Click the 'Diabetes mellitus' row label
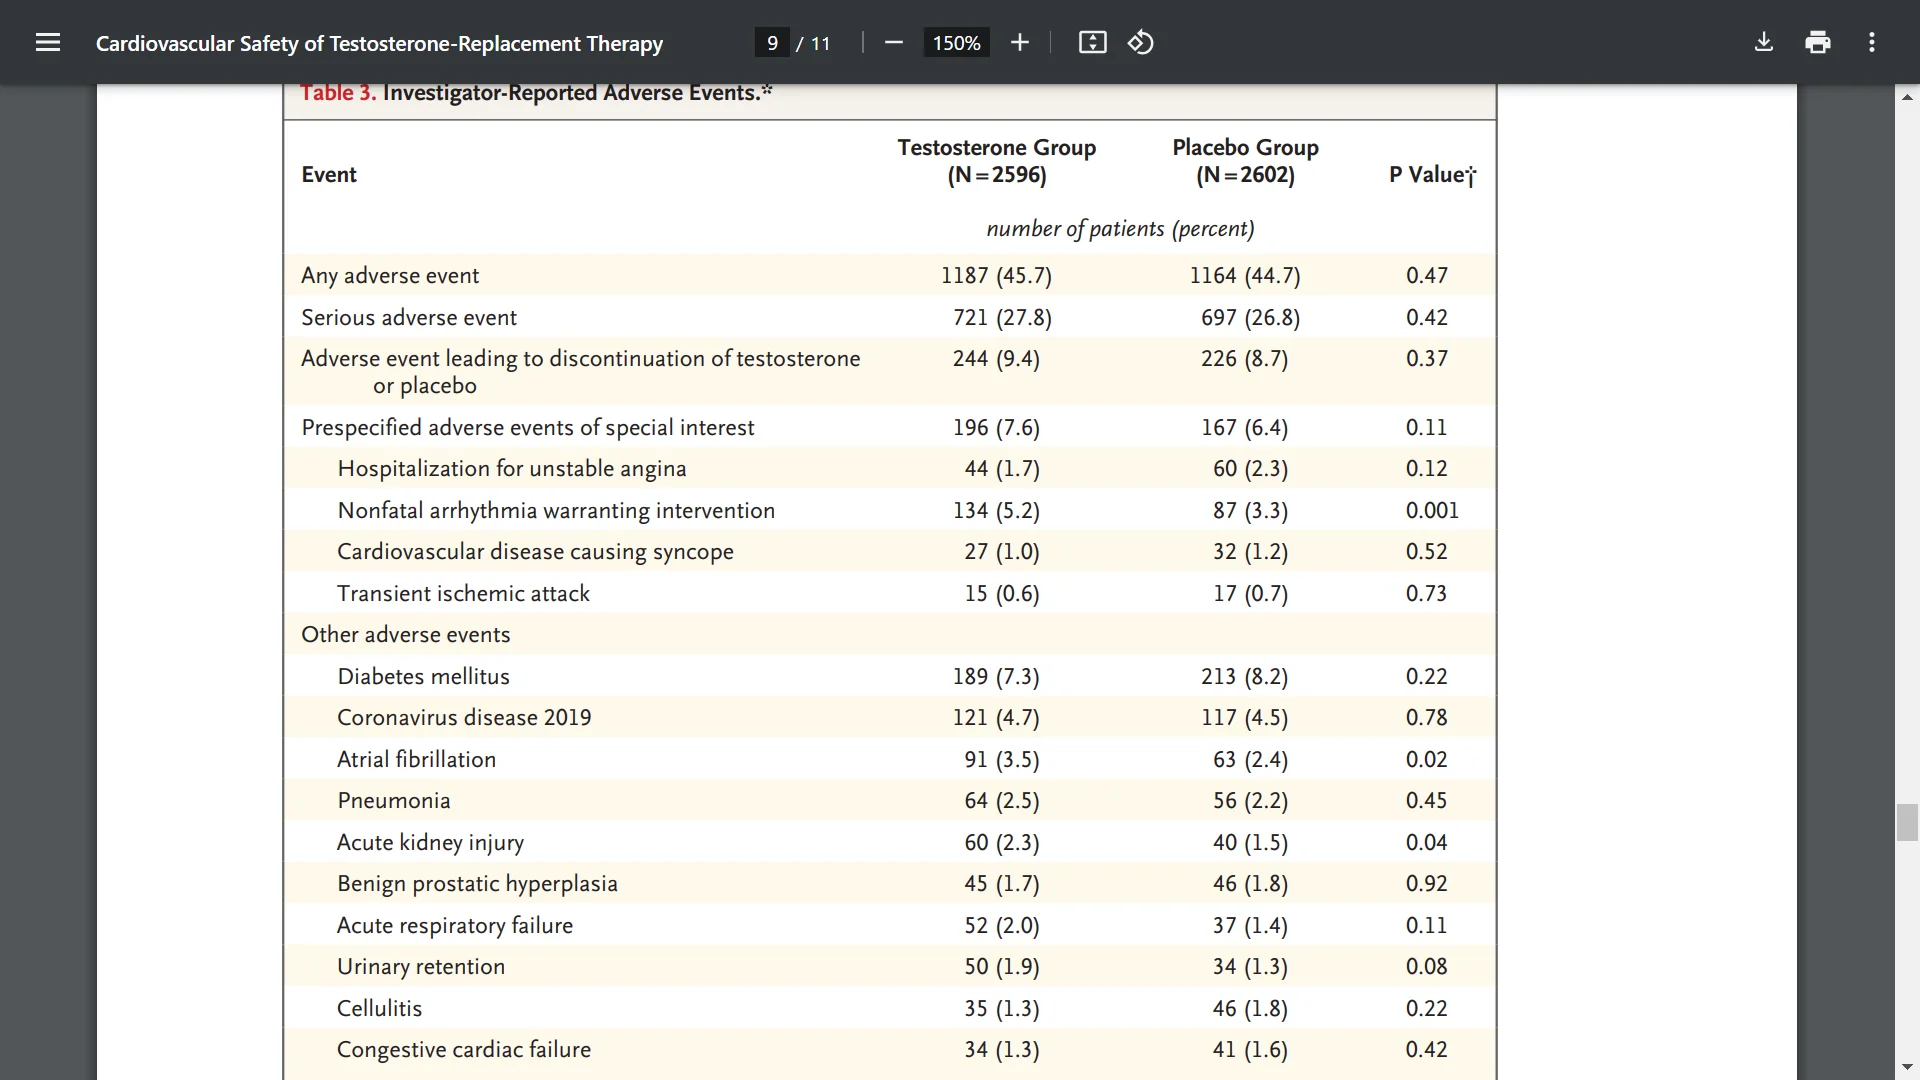Viewport: 1920px width, 1080px height. (423, 677)
